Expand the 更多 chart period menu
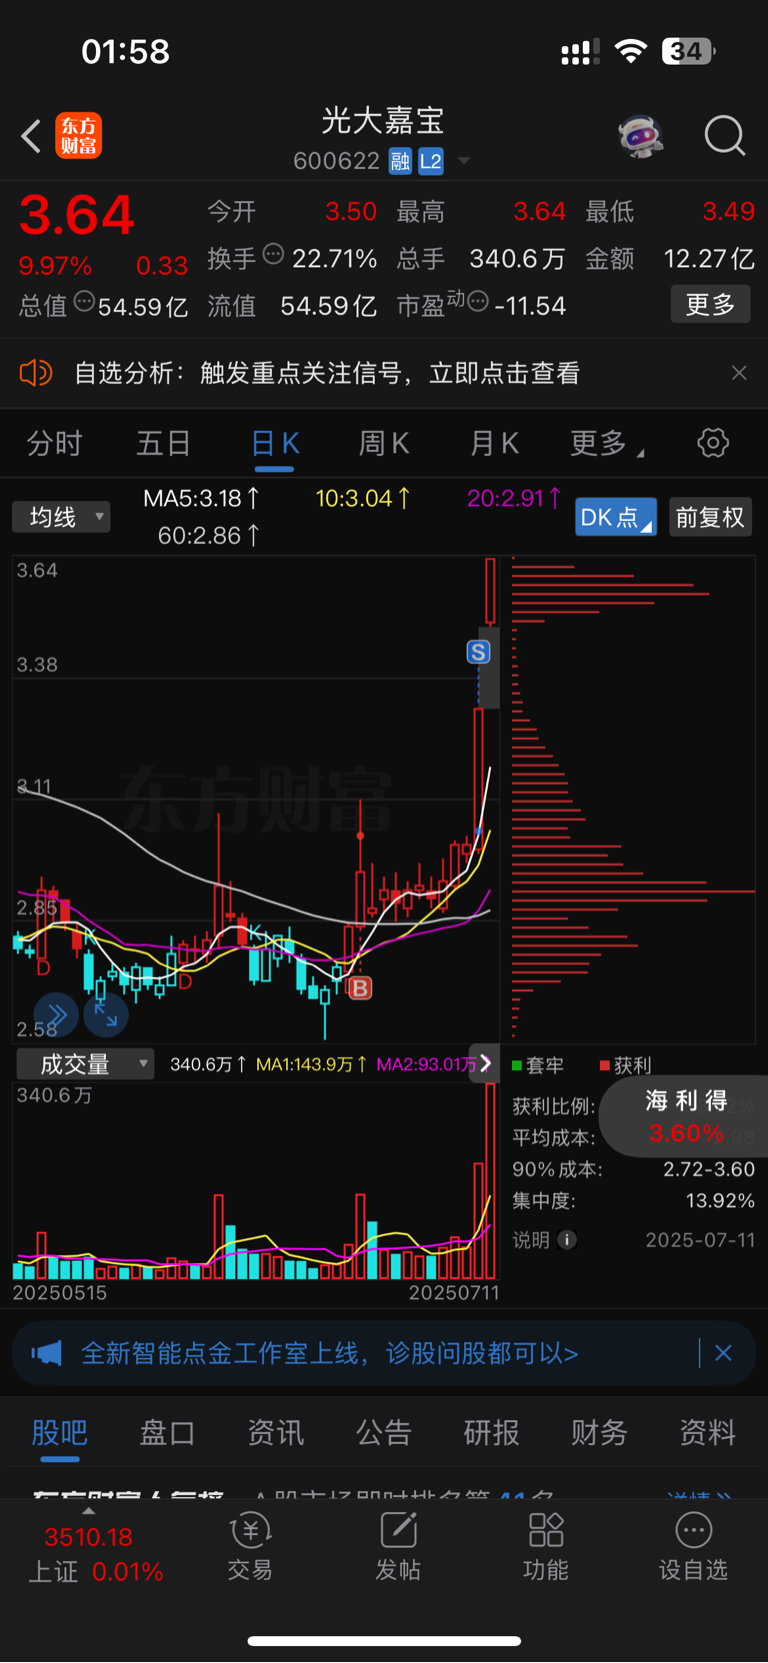Screen dimensions: 768x1663 tap(606, 443)
